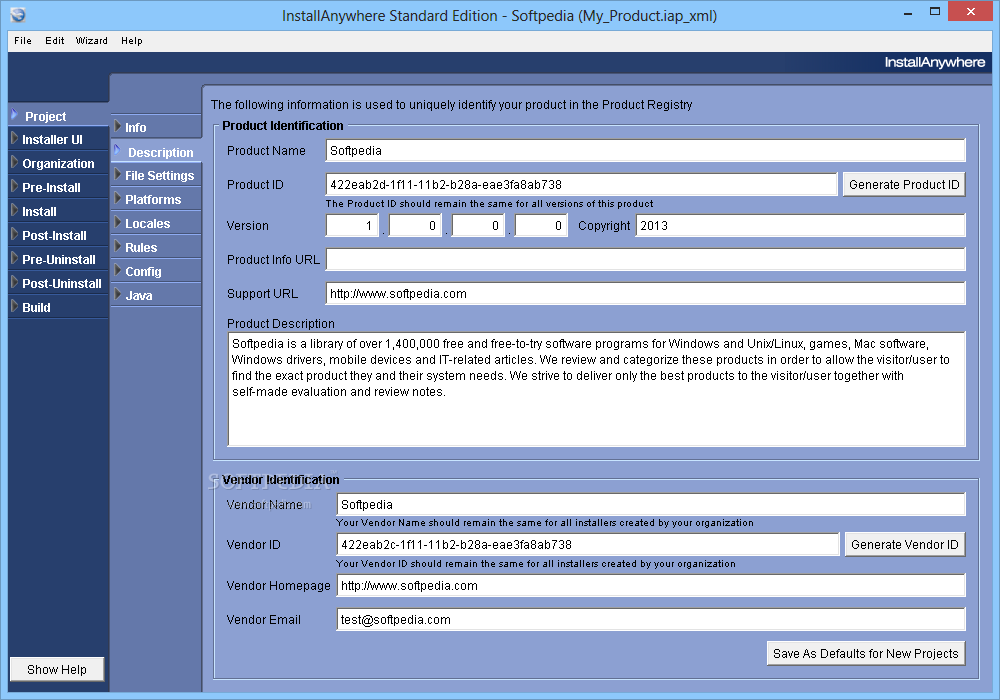Click the Generate Product ID button
The image size is (1000, 700).
coord(904,184)
